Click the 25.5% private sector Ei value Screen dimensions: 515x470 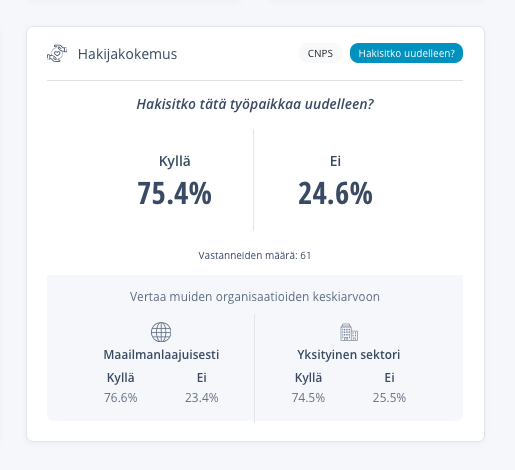coord(389,397)
